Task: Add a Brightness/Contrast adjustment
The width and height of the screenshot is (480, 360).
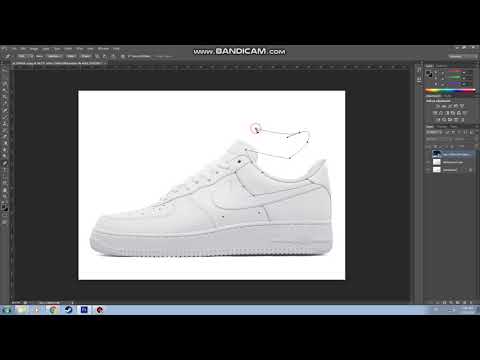Action: pos(437,106)
